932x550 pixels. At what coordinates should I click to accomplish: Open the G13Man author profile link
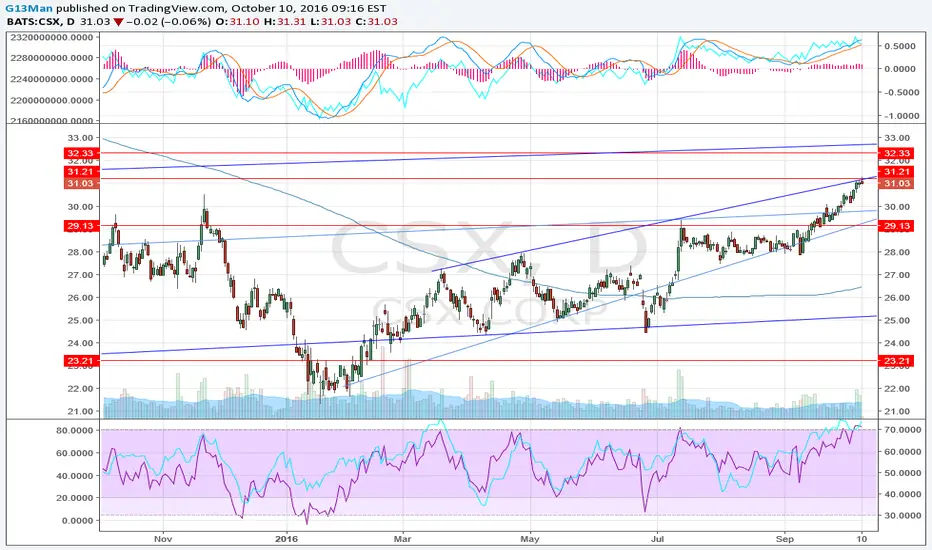30,9
